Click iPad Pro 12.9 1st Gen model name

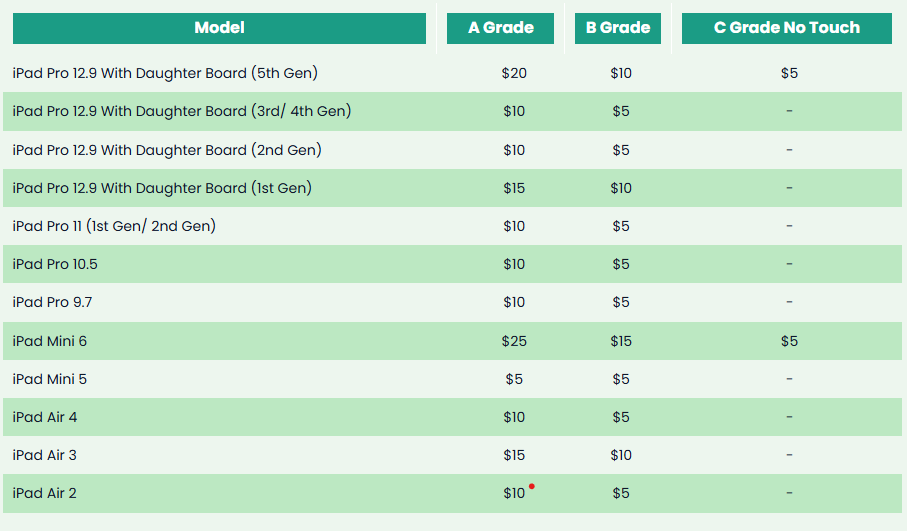tap(162, 188)
